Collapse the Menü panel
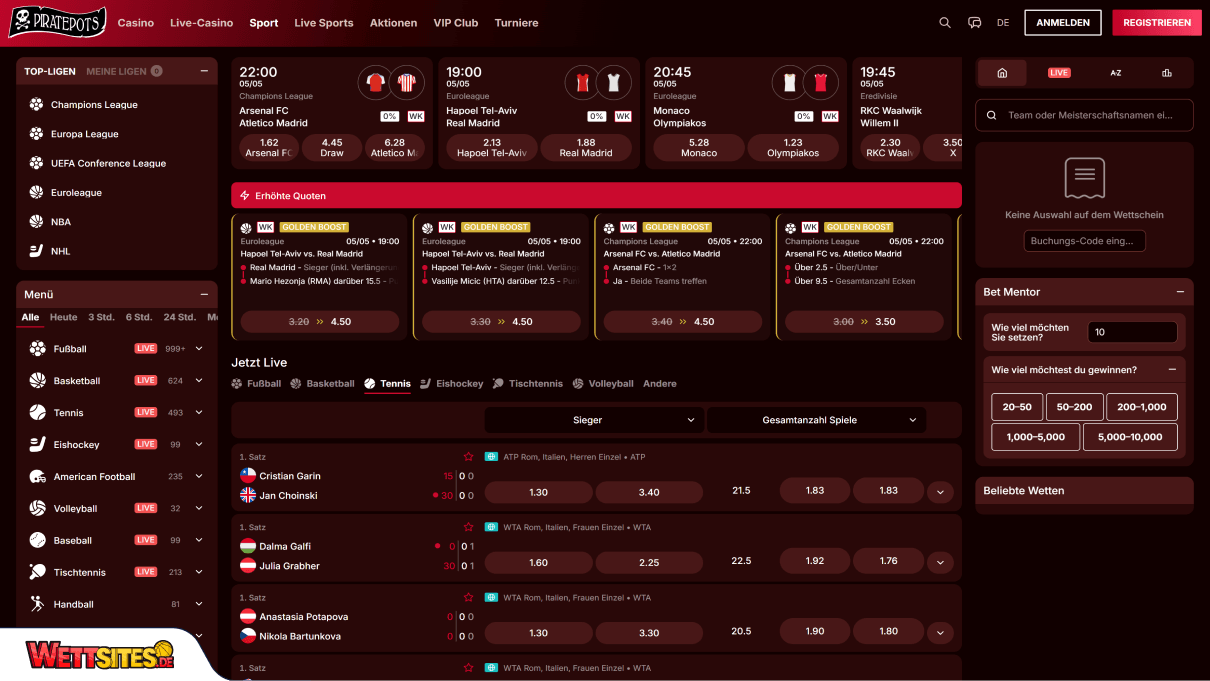 click(x=204, y=295)
